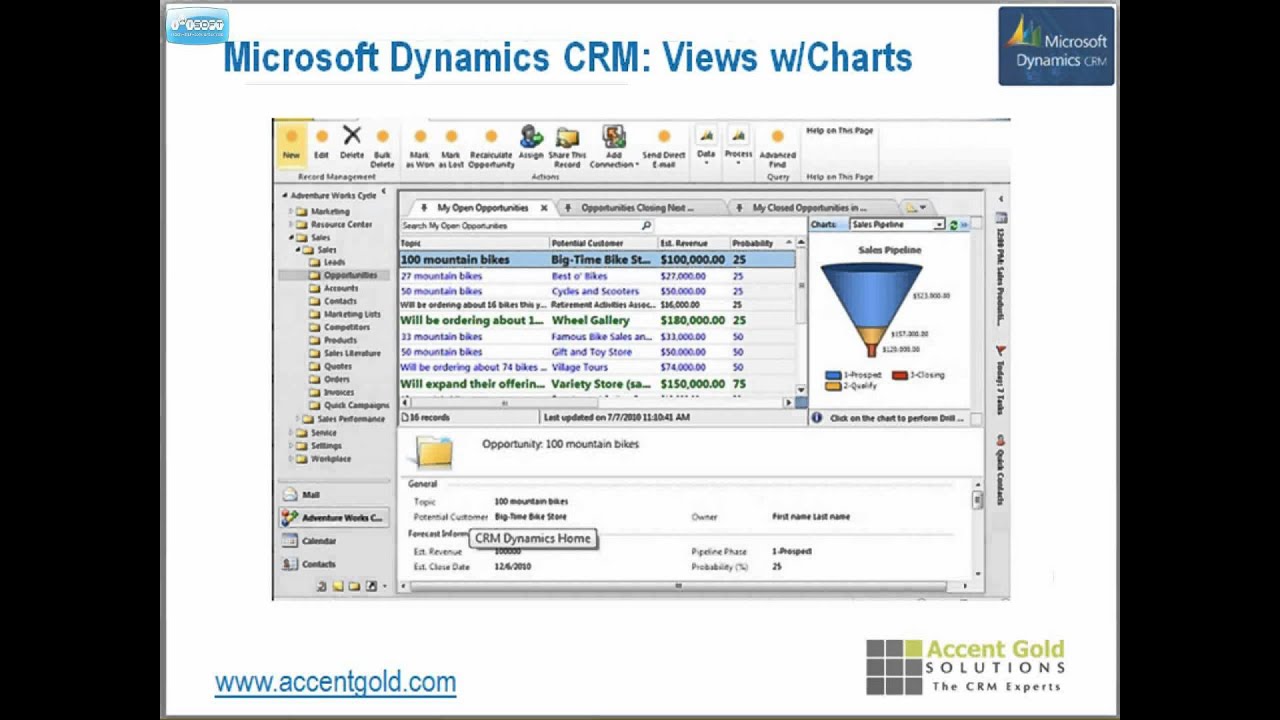The width and height of the screenshot is (1280, 720).
Task: Collapse the left navigation pane arrow
Action: pos(384,189)
